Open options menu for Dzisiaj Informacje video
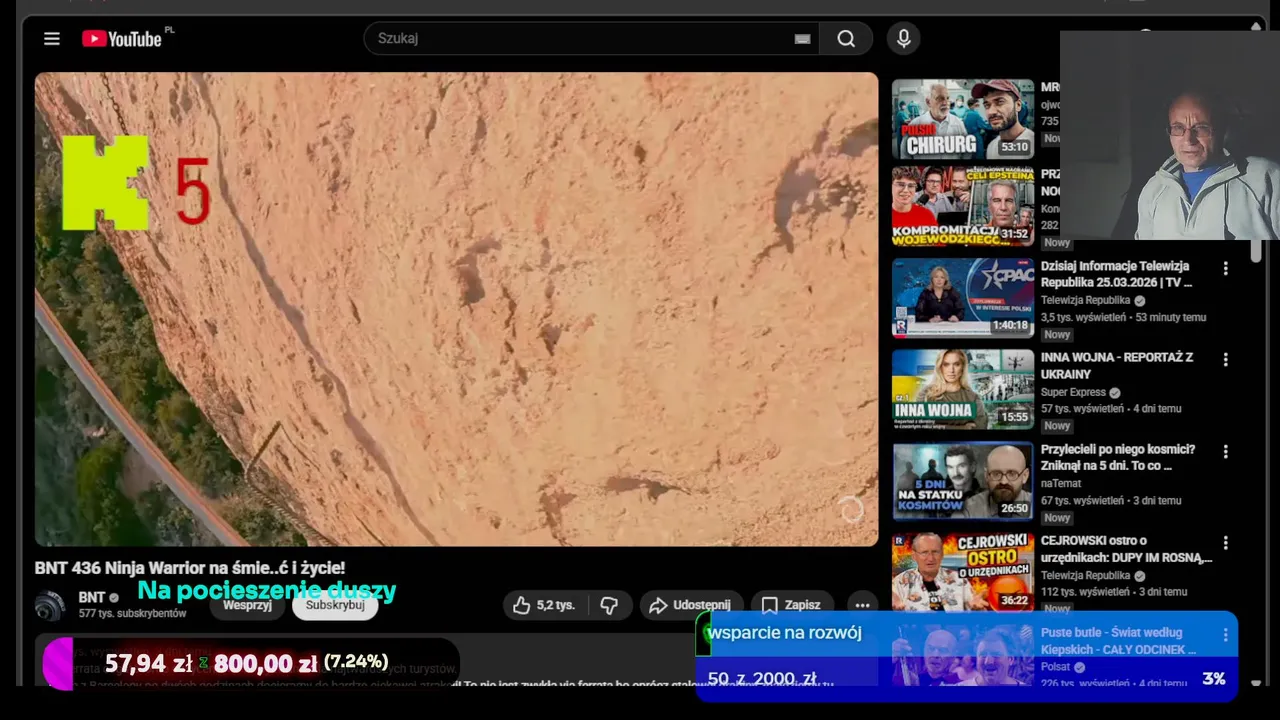Viewport: 1280px width, 720px height. [1225, 268]
